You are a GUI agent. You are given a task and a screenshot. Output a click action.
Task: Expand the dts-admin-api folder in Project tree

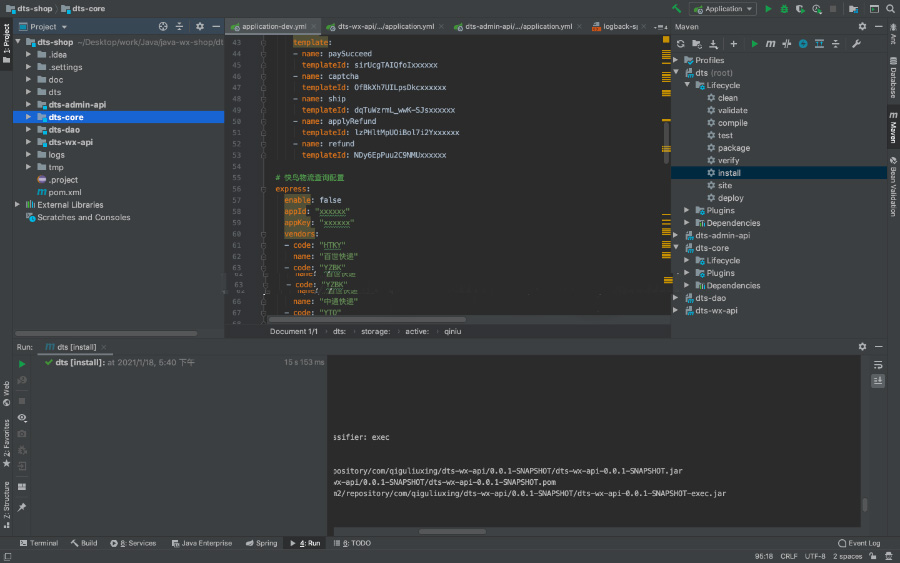point(30,104)
